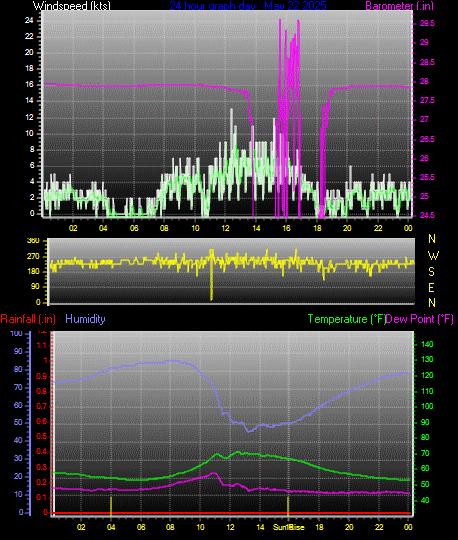The width and height of the screenshot is (458, 540).
Task: Click hour 20 on the windspeed chart time axis
Action: 347,228
